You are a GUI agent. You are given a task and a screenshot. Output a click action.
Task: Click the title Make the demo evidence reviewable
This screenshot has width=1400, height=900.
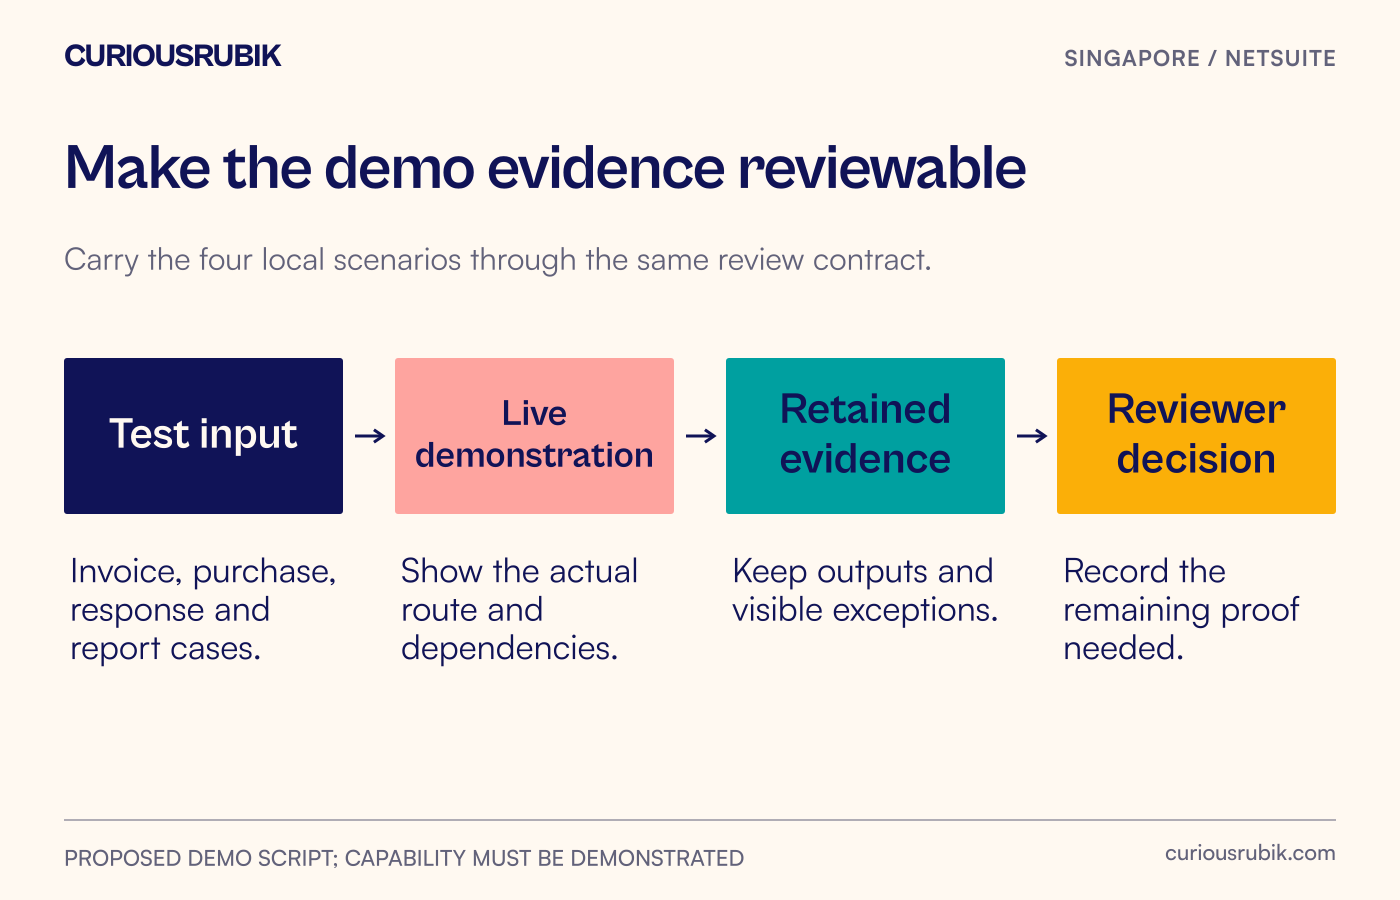tap(545, 167)
